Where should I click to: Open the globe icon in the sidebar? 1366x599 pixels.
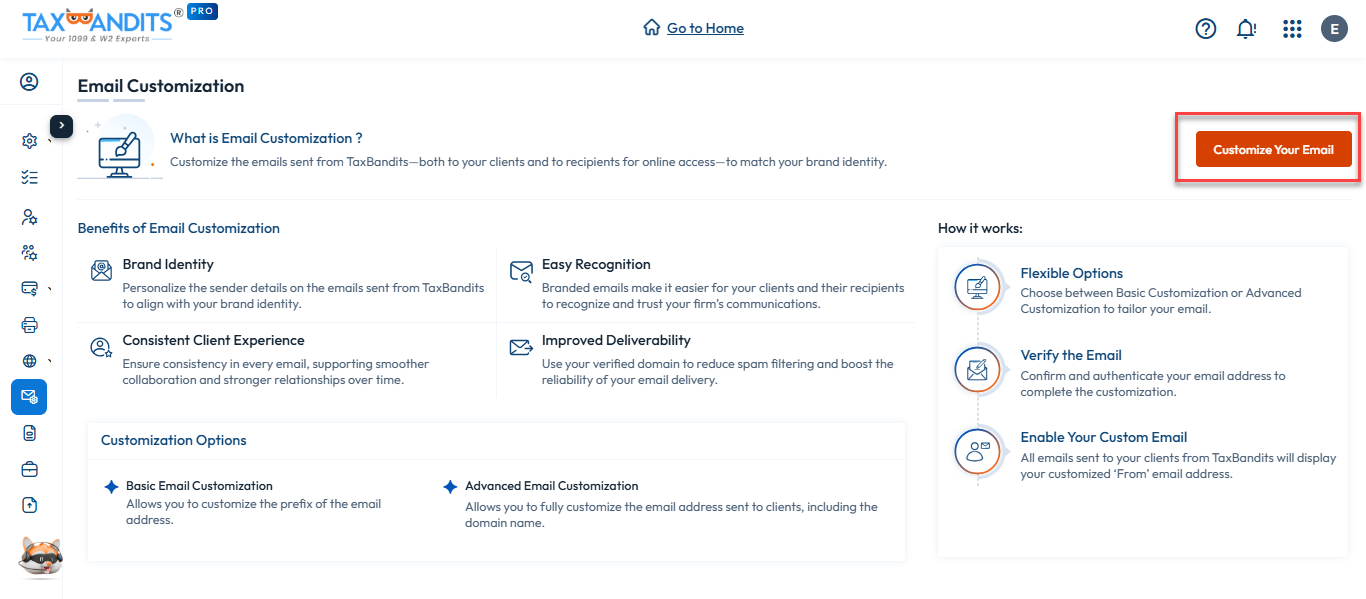pos(29,361)
